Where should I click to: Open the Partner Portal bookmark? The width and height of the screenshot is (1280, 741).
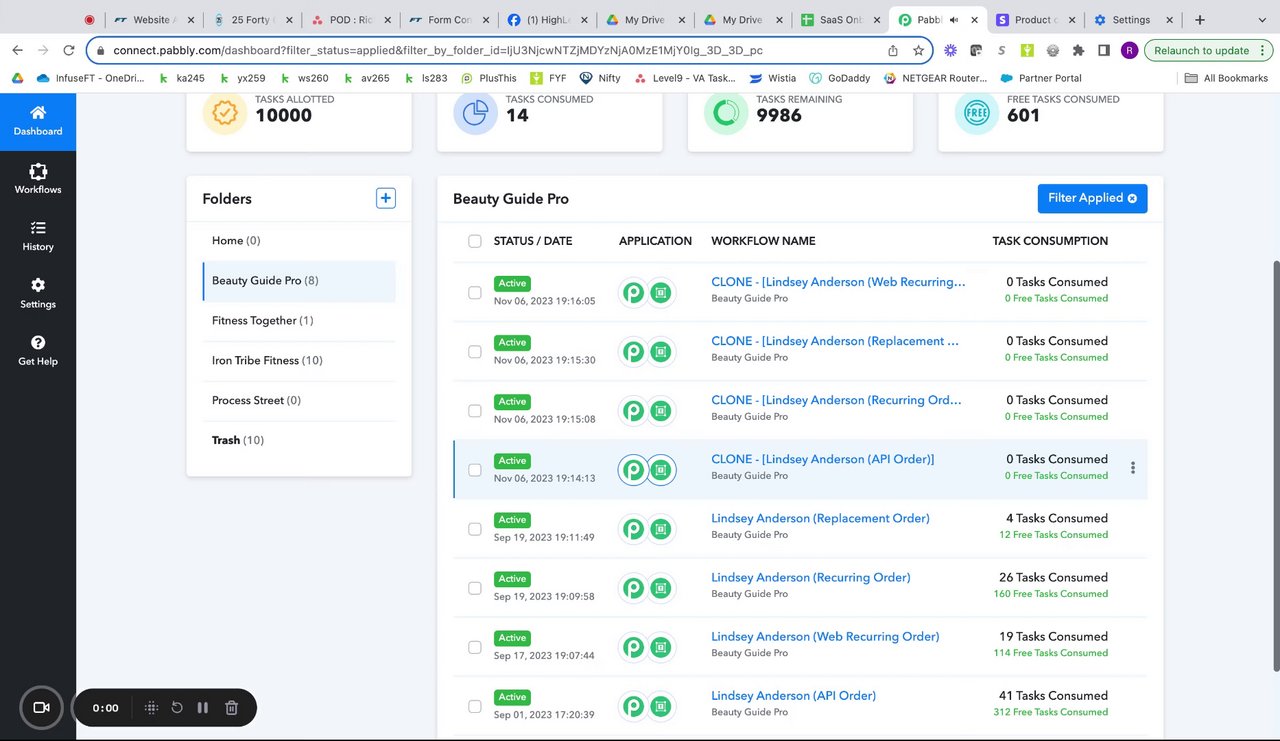[1039, 78]
